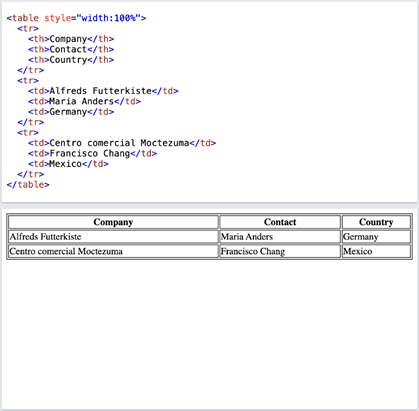Click the td Mexico code line

[x=68, y=164]
